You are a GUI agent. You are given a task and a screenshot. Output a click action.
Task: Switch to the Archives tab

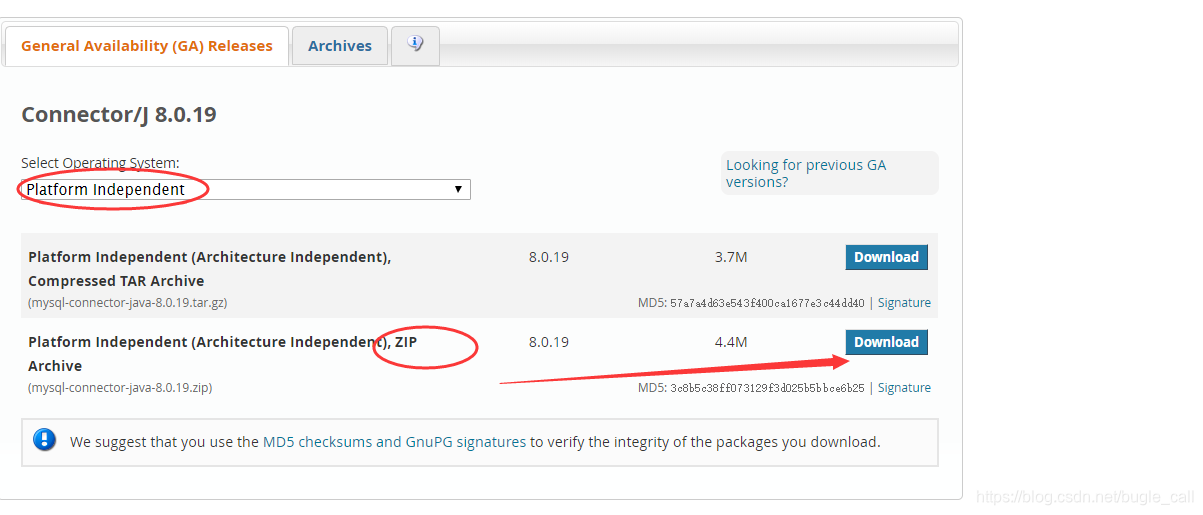(340, 46)
